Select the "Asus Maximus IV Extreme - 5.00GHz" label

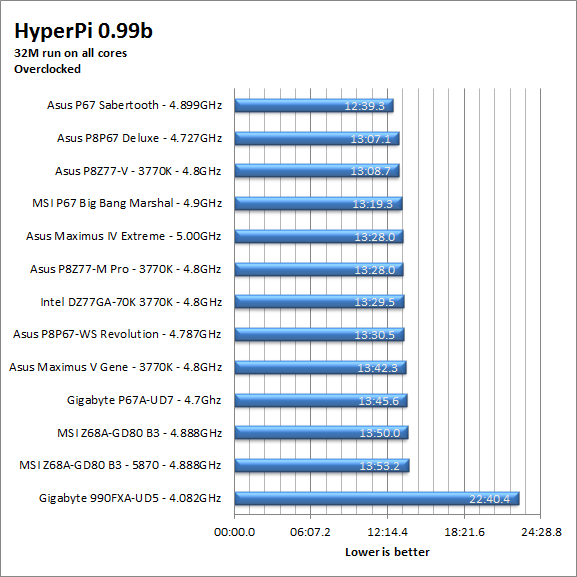click(123, 236)
